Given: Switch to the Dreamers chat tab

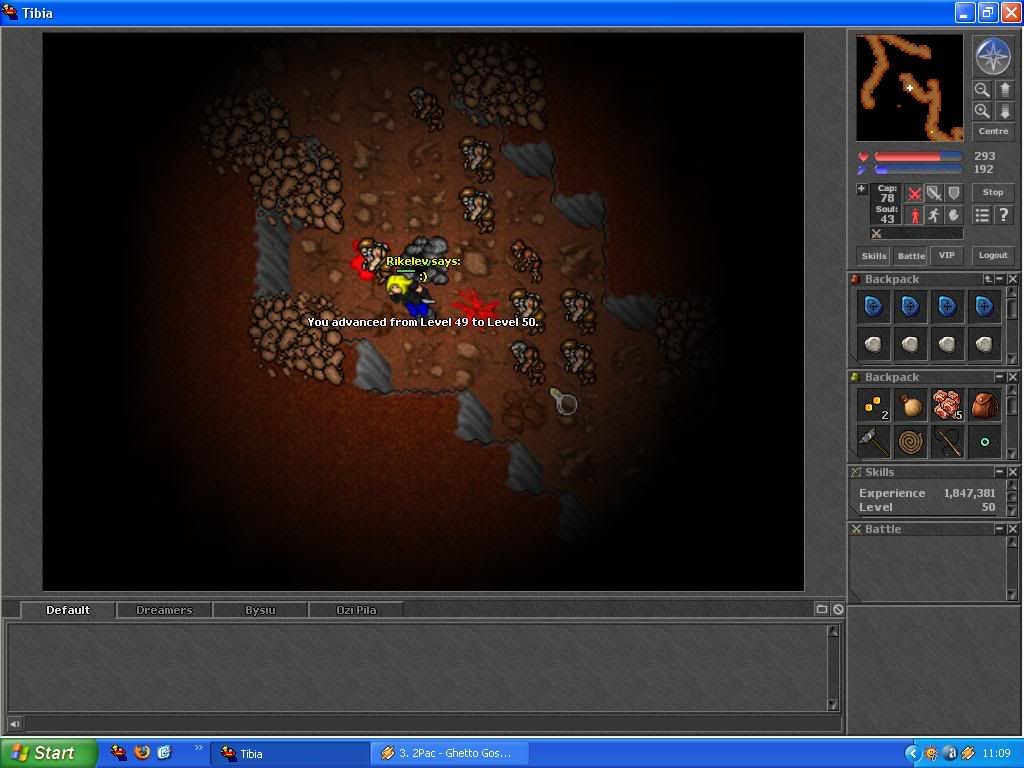Looking at the screenshot, I should click(x=164, y=610).
